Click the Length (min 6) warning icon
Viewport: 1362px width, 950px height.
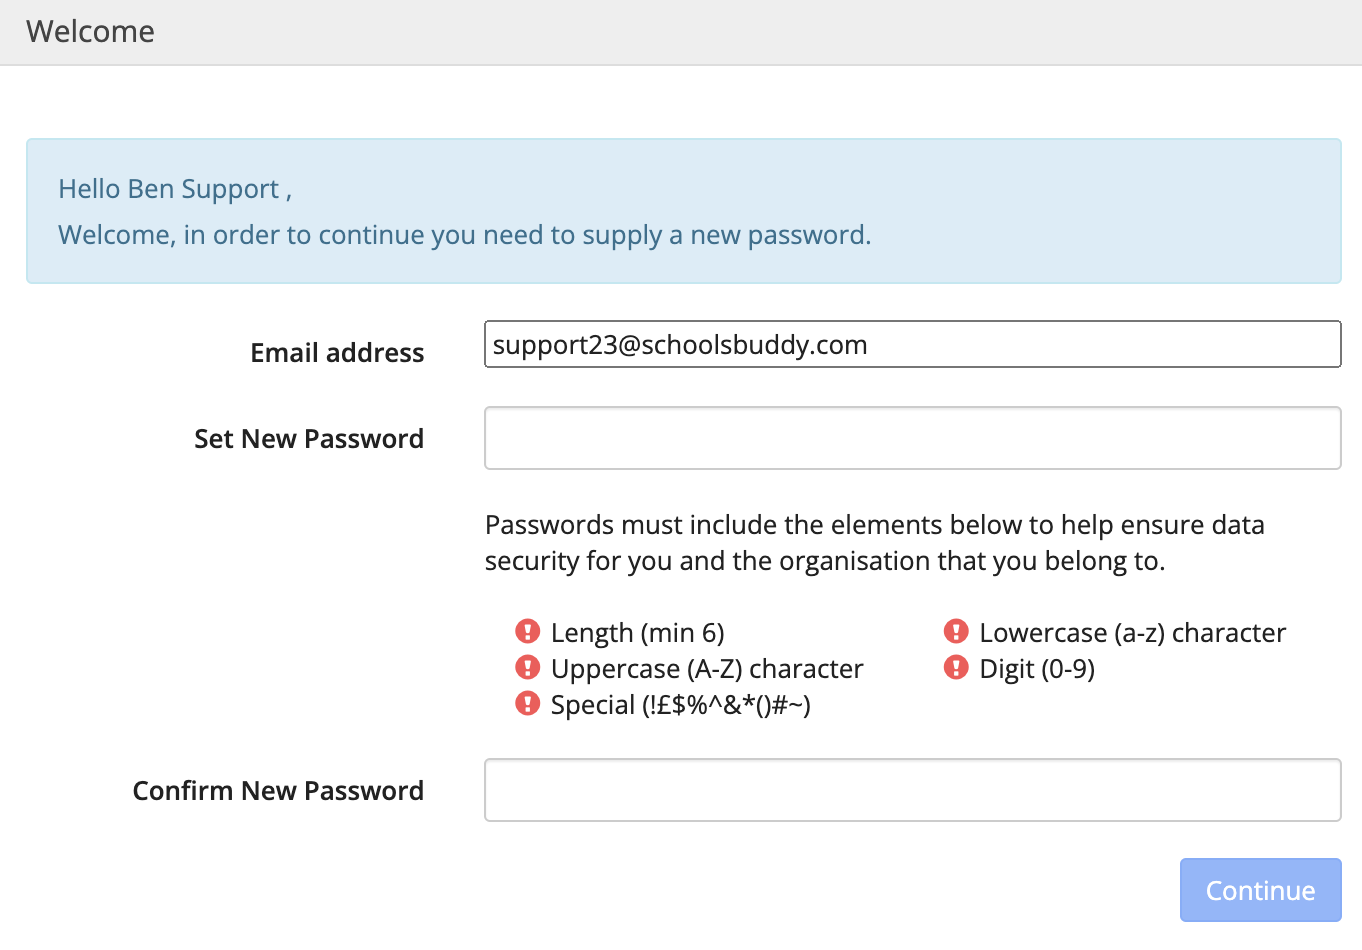pos(527,631)
